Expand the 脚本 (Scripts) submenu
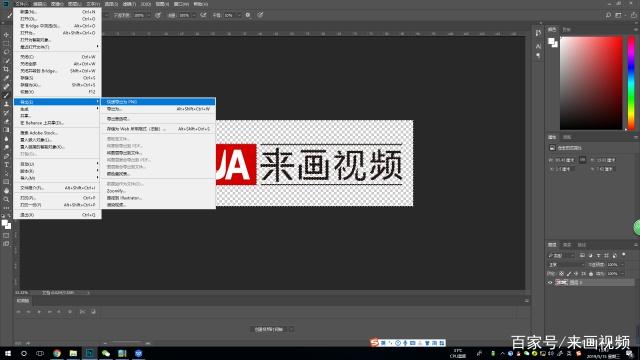The height and width of the screenshot is (360, 640). coord(58,171)
